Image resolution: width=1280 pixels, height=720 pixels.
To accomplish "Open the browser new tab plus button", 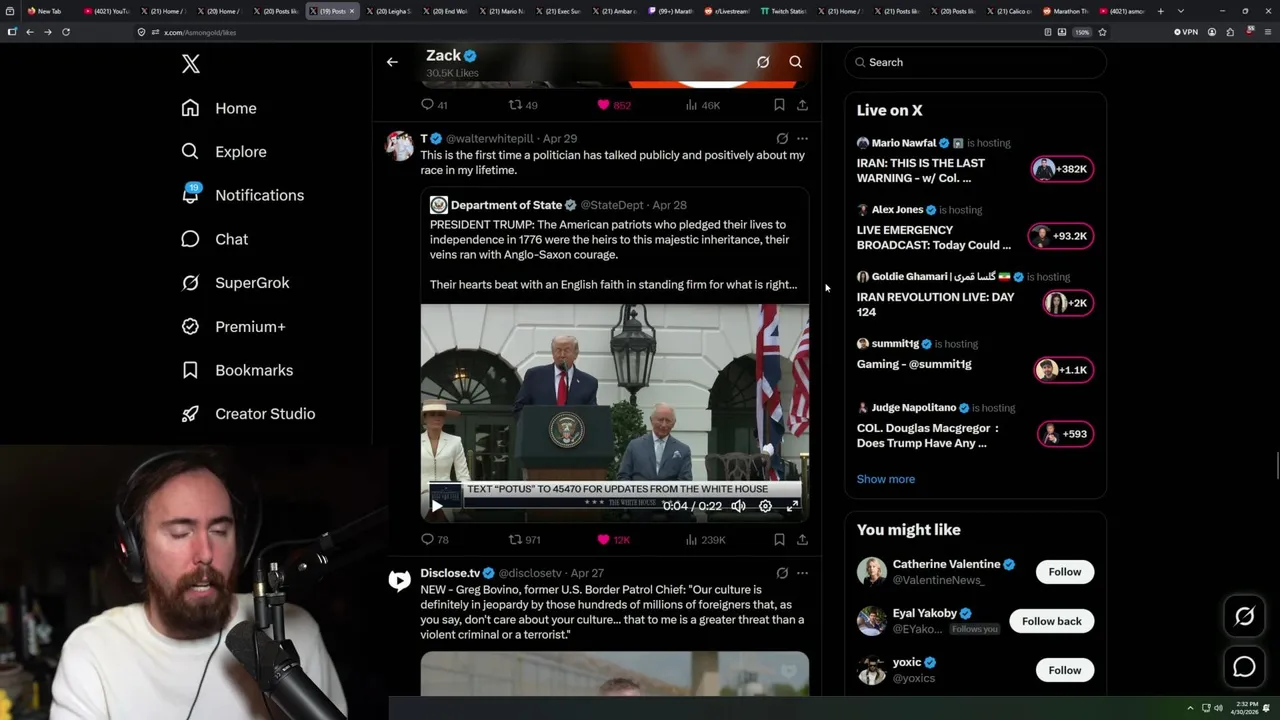I will pyautogui.click(x=1160, y=11).
